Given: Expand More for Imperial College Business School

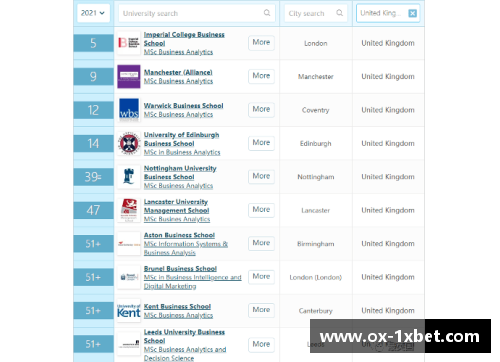Looking at the screenshot, I should 261,42.
